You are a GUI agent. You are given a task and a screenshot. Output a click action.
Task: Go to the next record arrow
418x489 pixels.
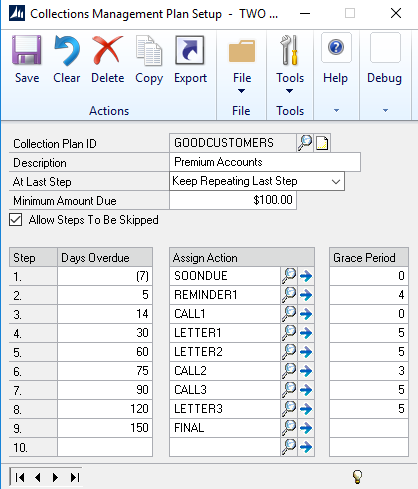55,478
